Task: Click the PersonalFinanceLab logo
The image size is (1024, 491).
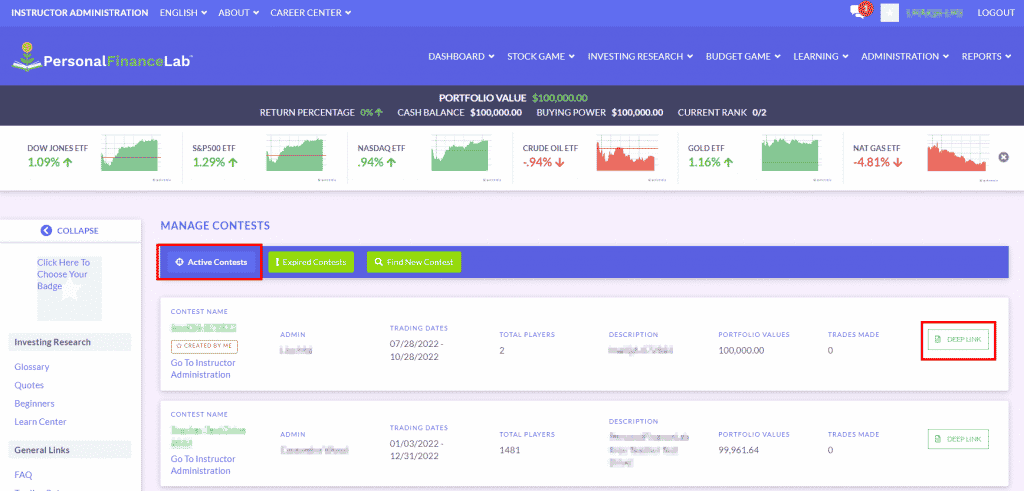Action: (103, 57)
